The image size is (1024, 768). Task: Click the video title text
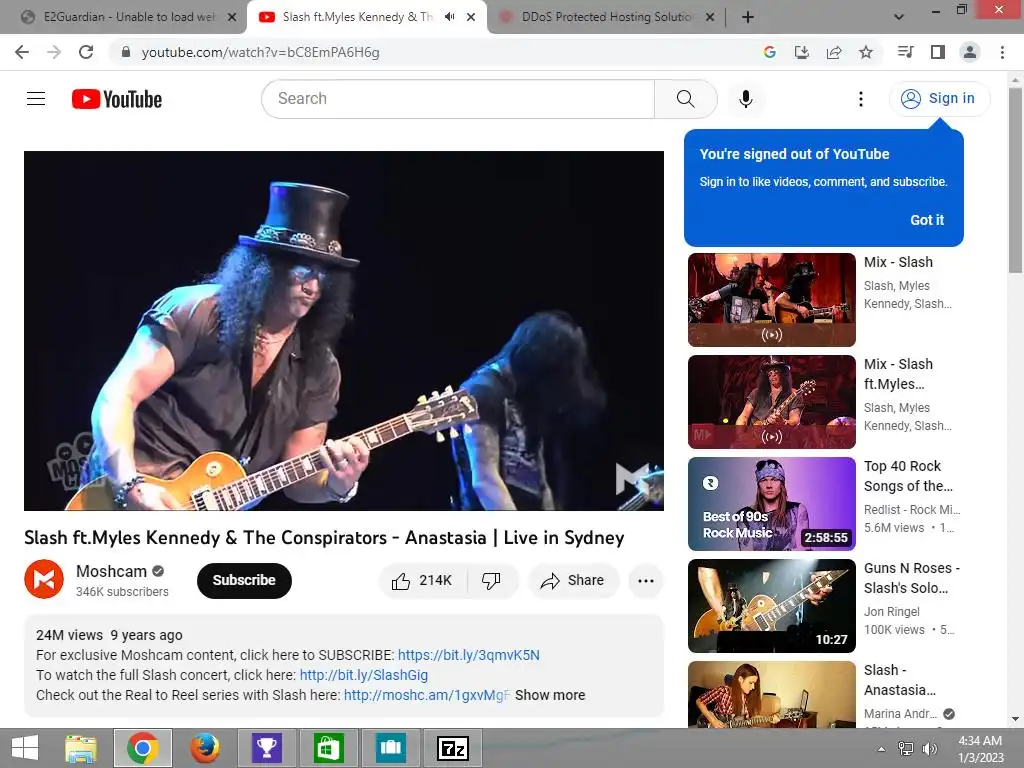click(x=324, y=537)
